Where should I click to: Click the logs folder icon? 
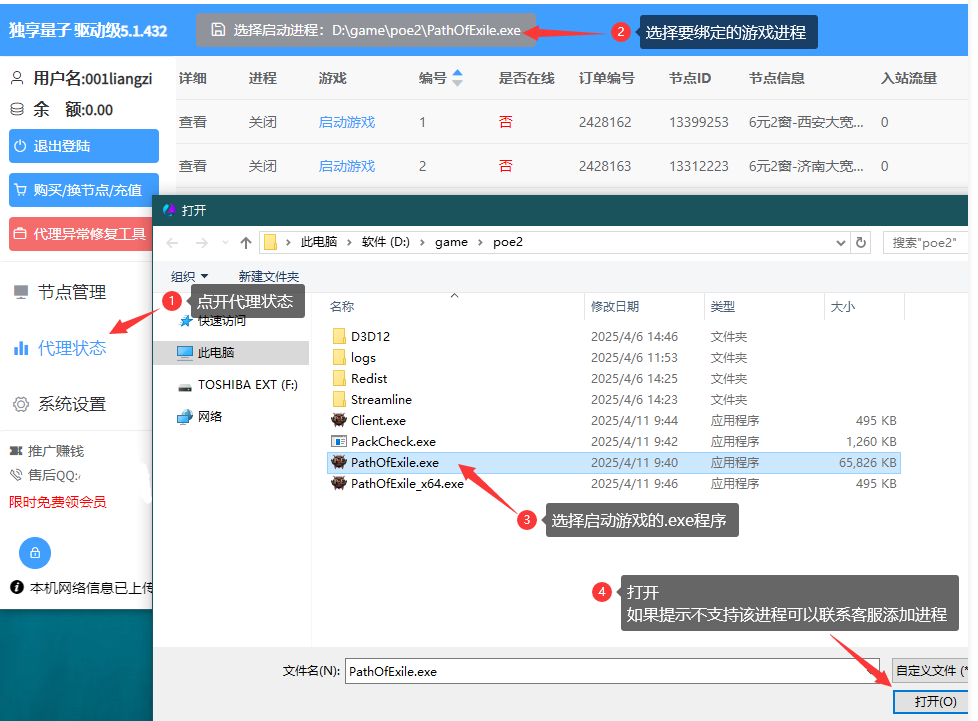tap(339, 357)
